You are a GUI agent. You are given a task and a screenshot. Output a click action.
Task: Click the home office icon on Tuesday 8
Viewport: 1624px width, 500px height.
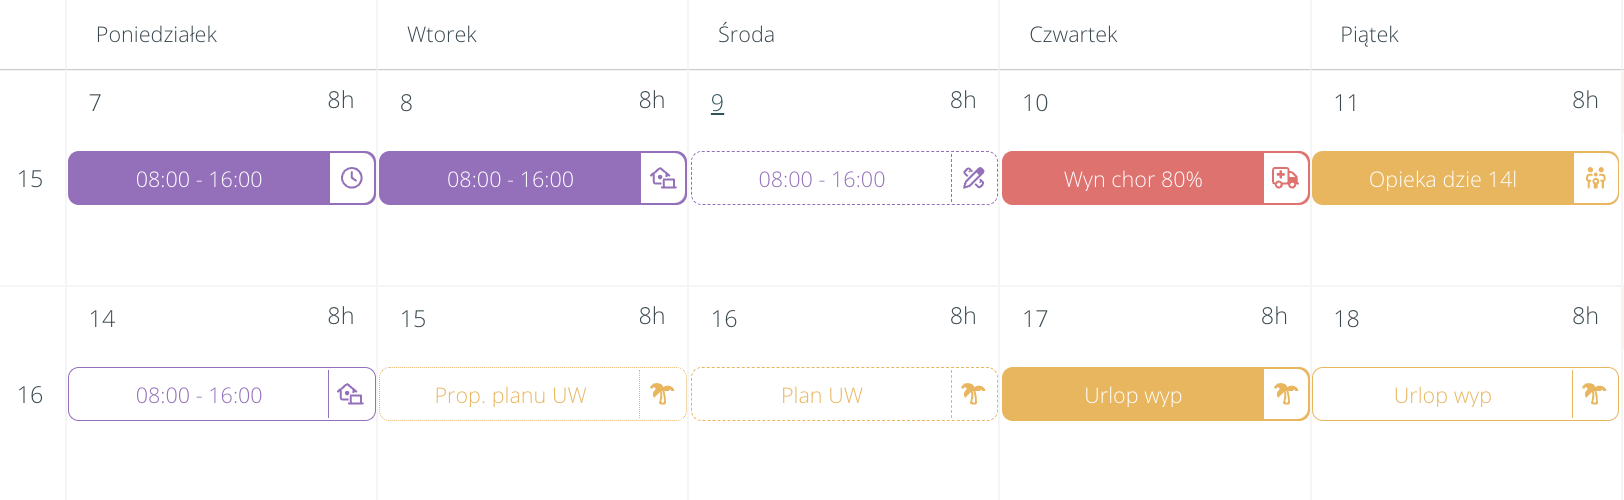tap(663, 178)
